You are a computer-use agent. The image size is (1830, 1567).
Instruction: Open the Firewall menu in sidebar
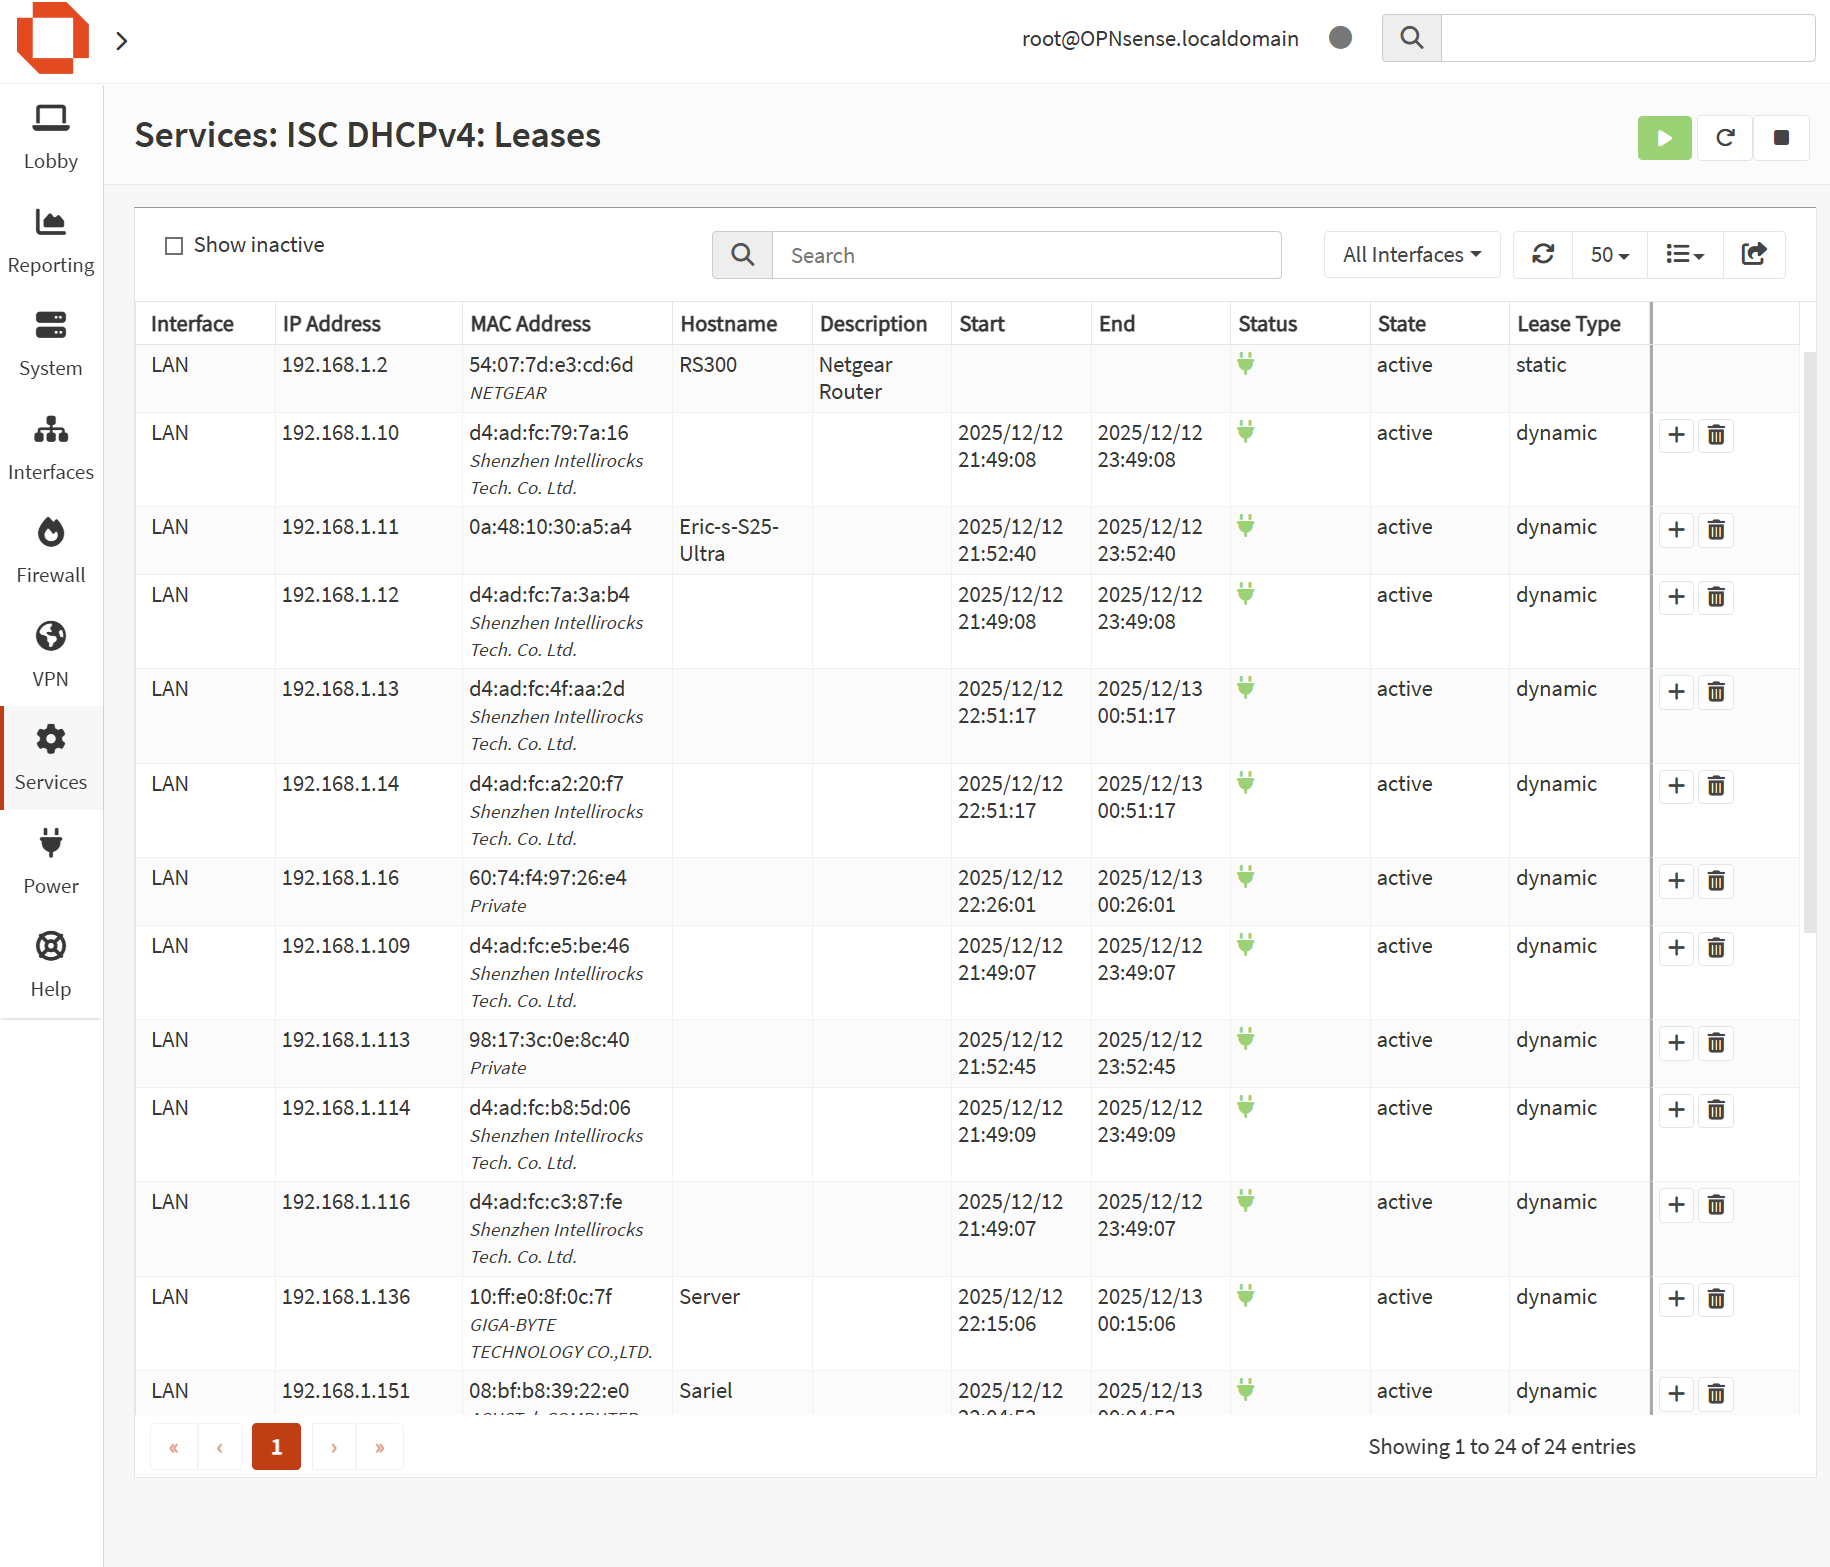click(51, 550)
